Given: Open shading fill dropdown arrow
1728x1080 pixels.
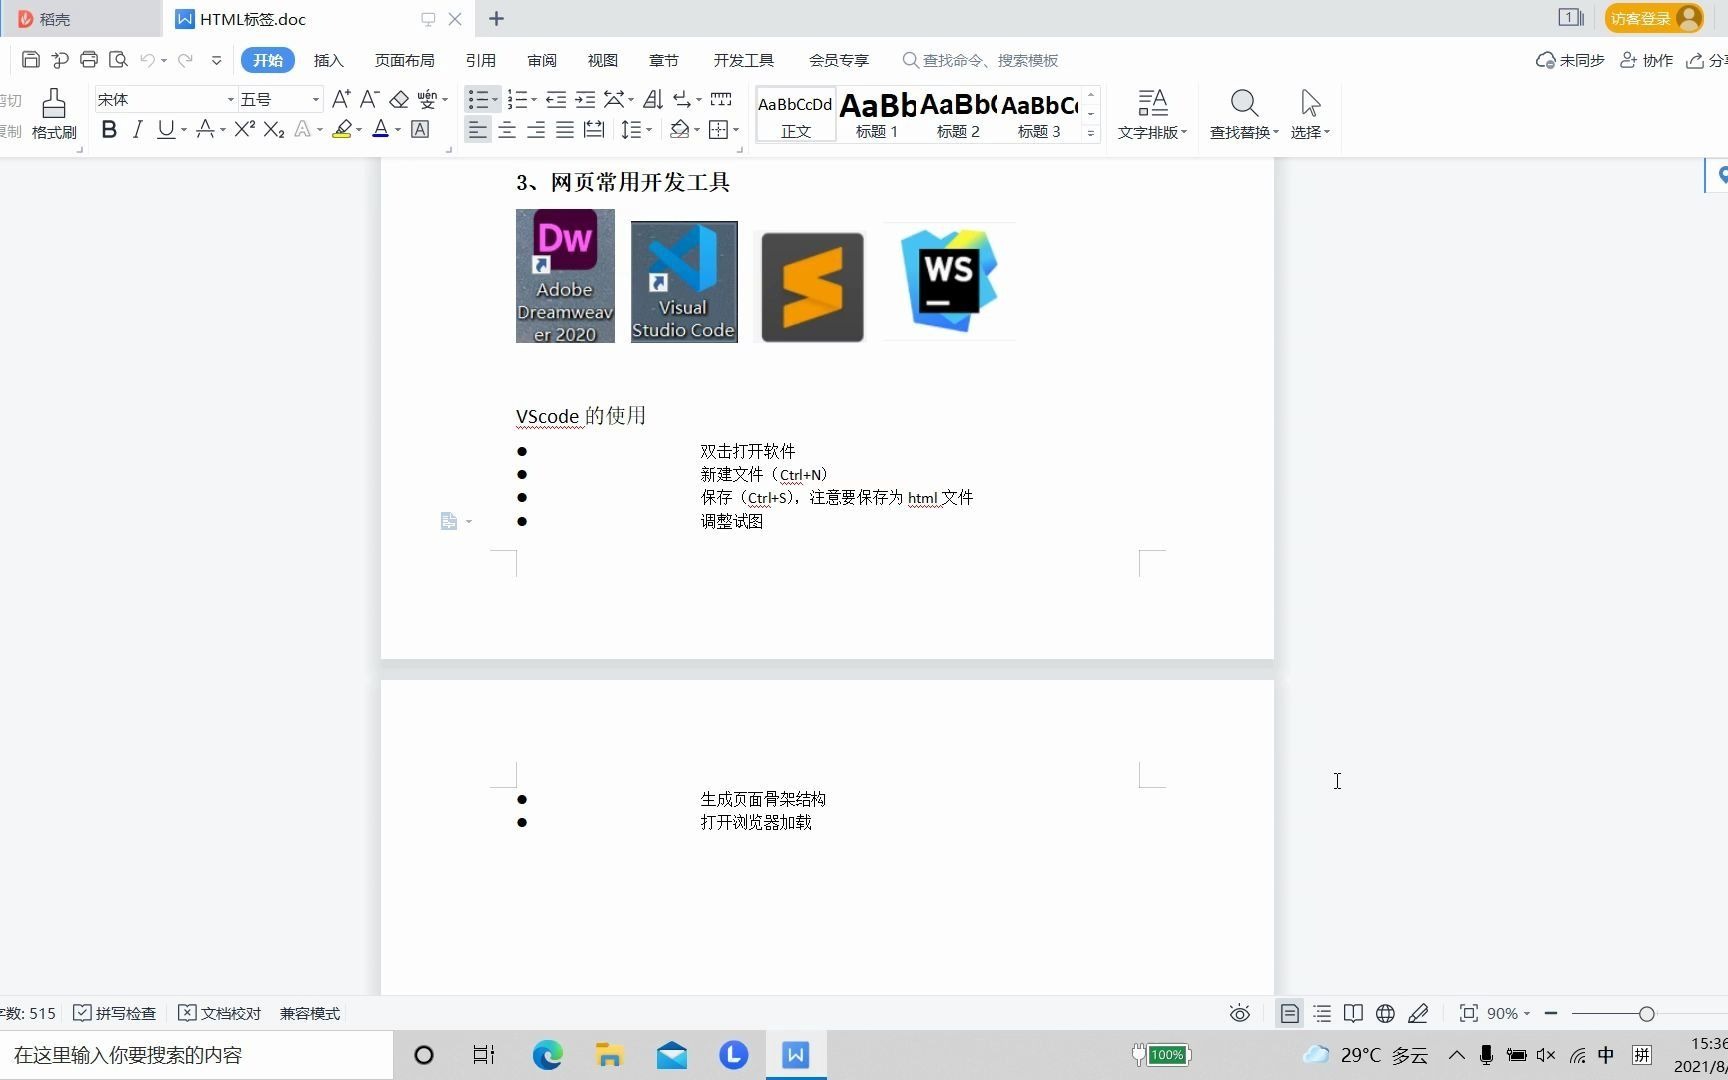Looking at the screenshot, I should [697, 129].
